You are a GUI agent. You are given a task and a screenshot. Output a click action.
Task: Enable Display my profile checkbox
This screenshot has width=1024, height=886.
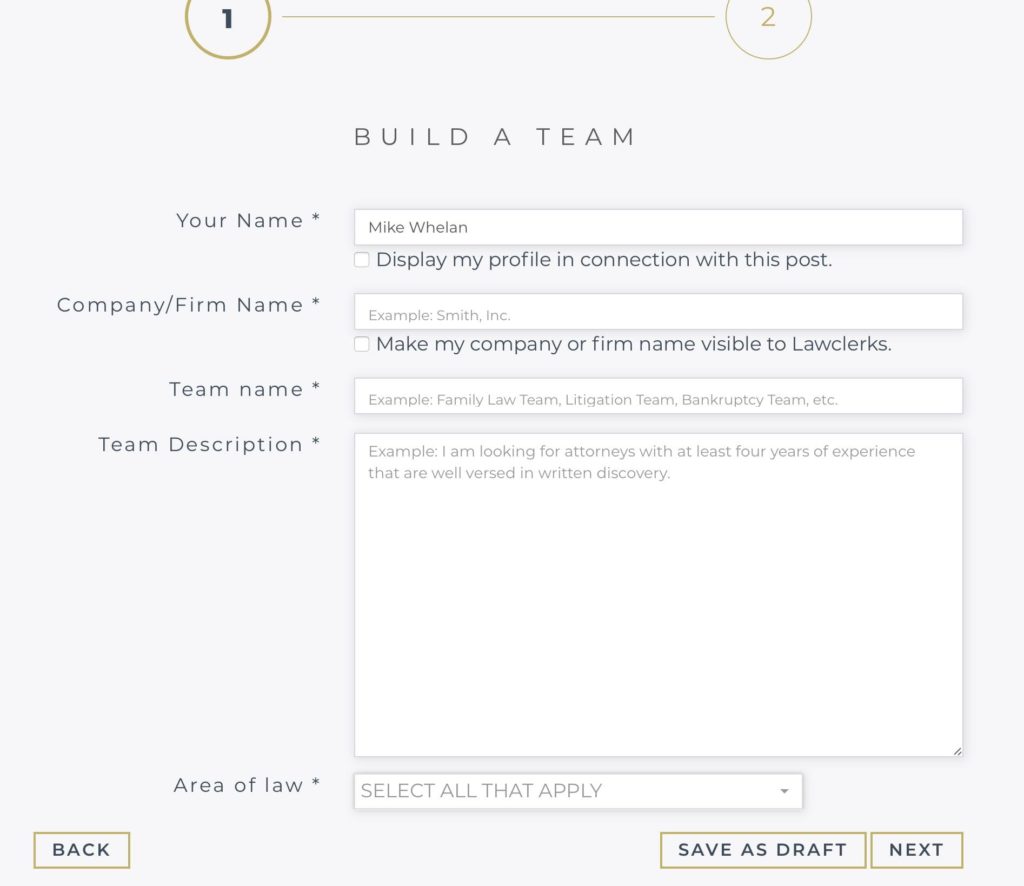point(362,260)
